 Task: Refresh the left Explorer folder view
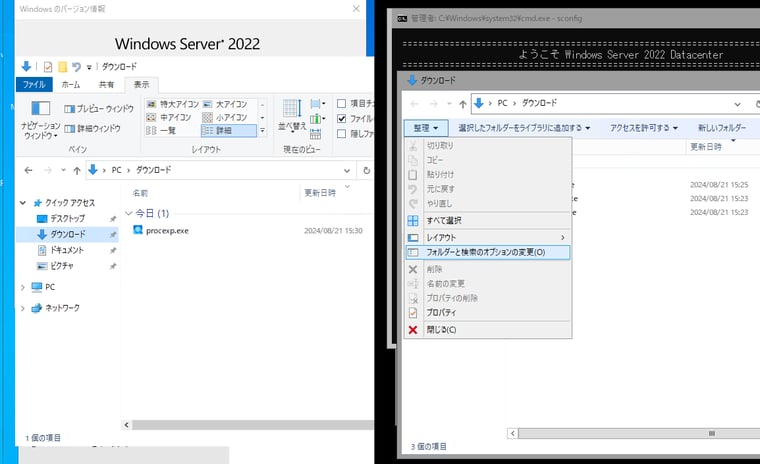click(x=366, y=170)
